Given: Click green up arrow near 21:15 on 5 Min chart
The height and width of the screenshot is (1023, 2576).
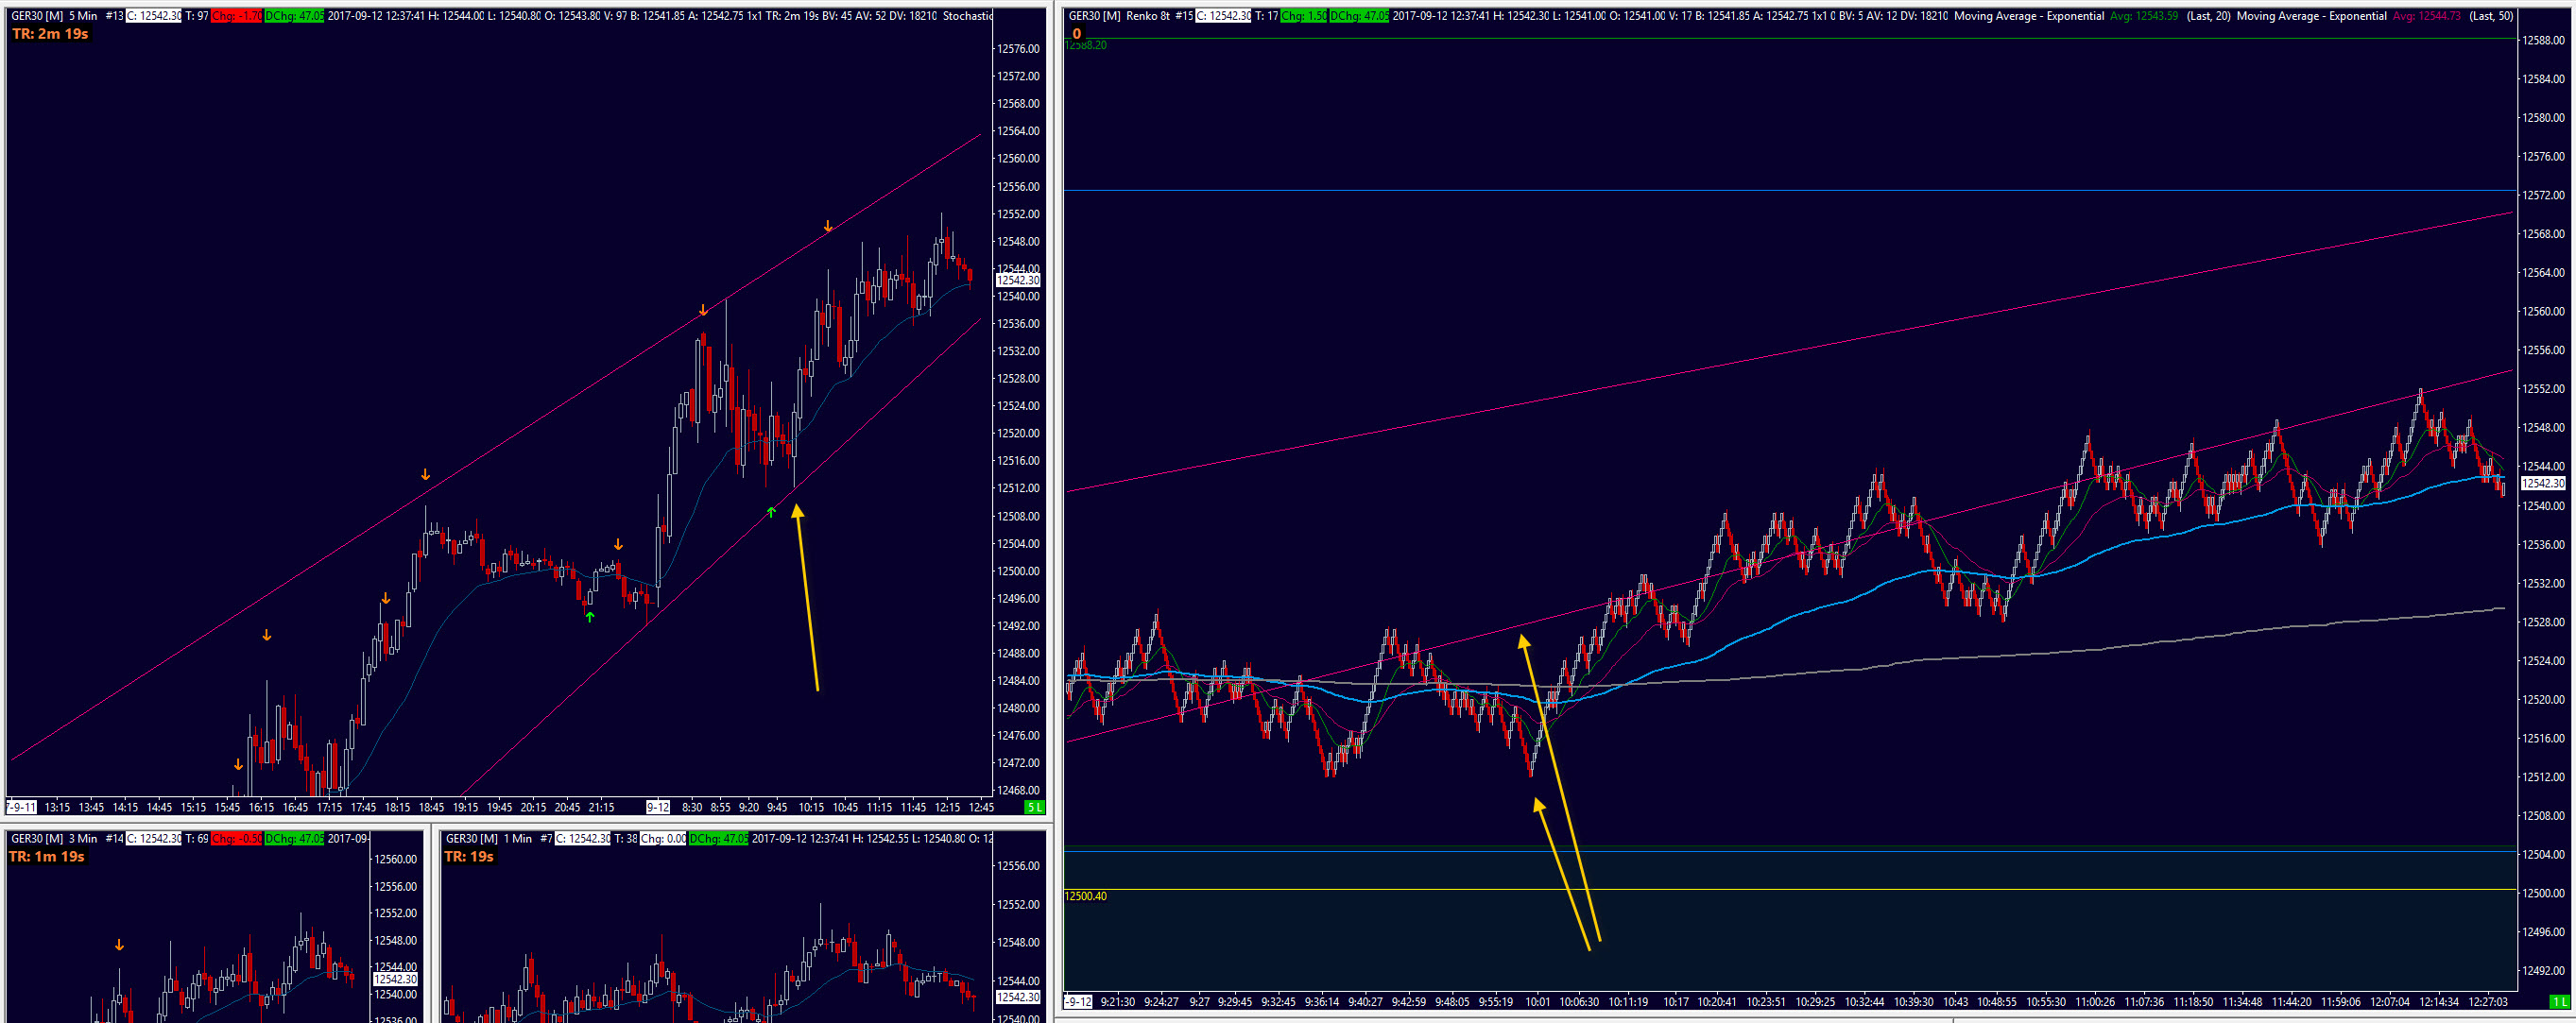Looking at the screenshot, I should pyautogui.click(x=590, y=617).
